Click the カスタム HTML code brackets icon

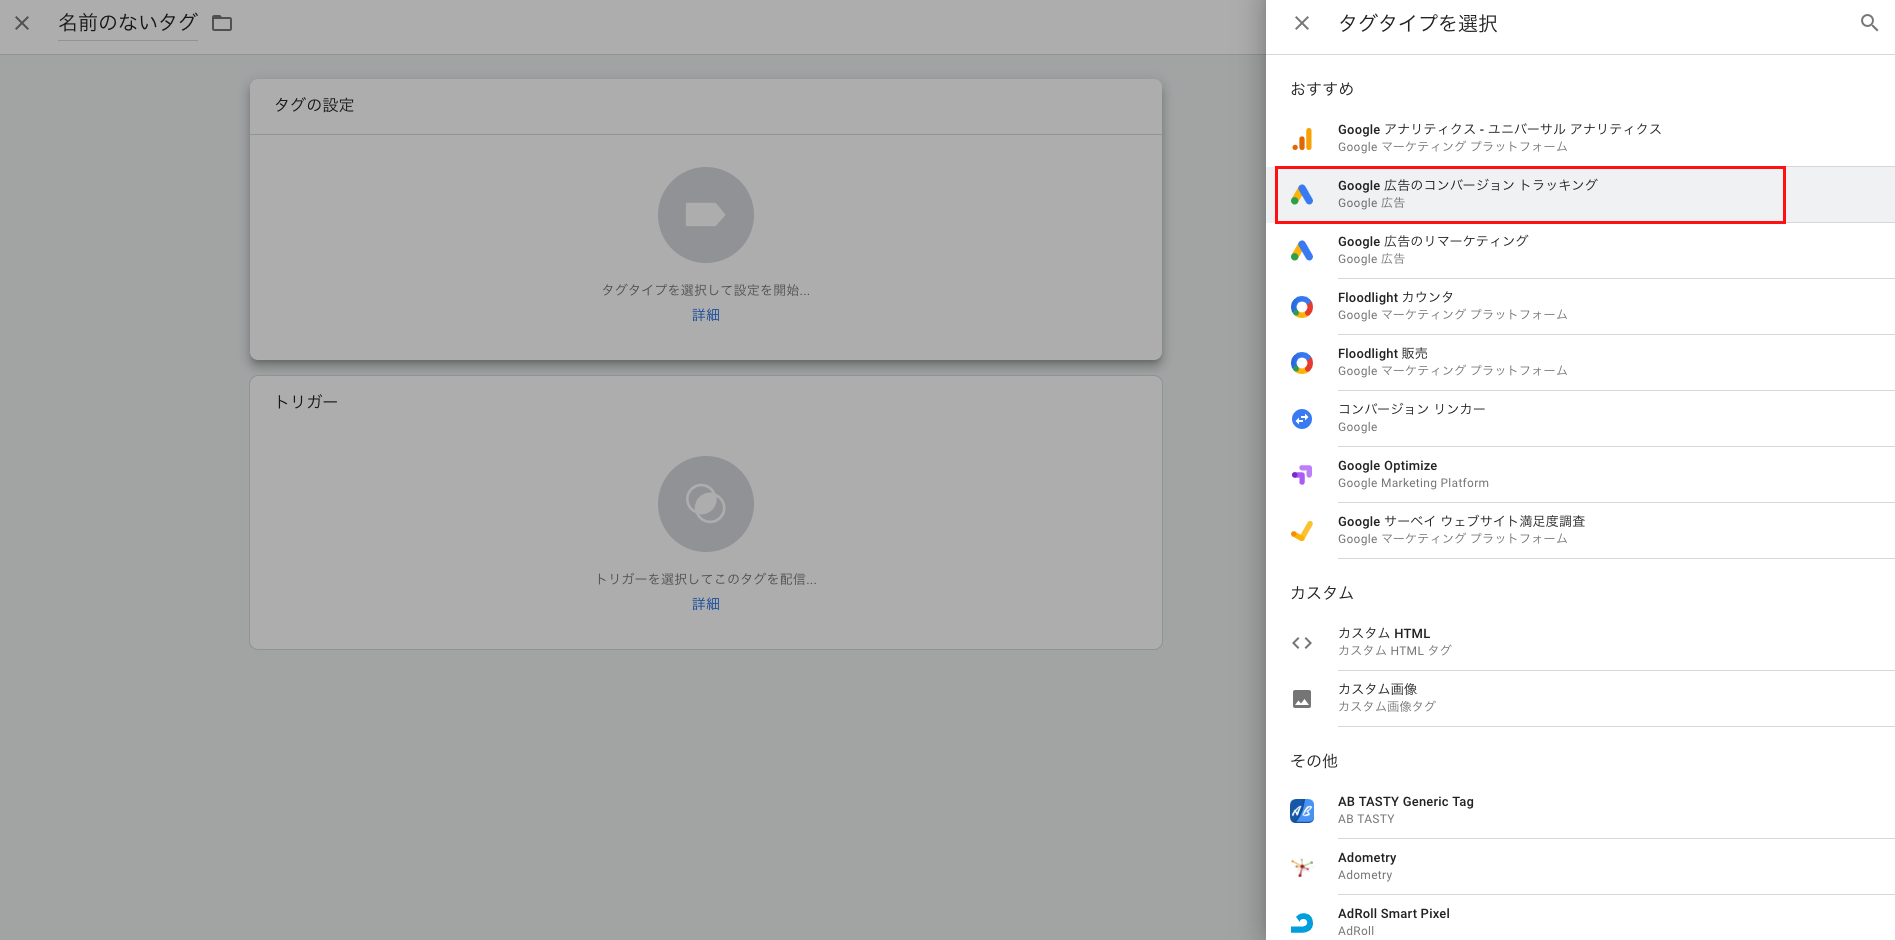point(1301,643)
